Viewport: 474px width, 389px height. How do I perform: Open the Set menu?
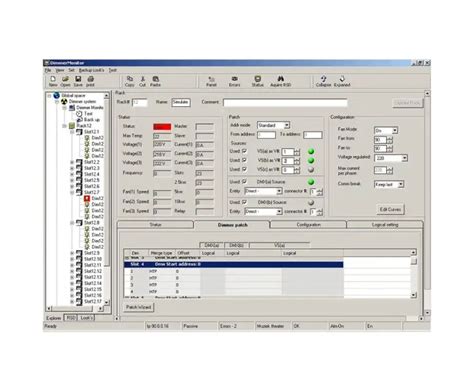[x=71, y=70]
